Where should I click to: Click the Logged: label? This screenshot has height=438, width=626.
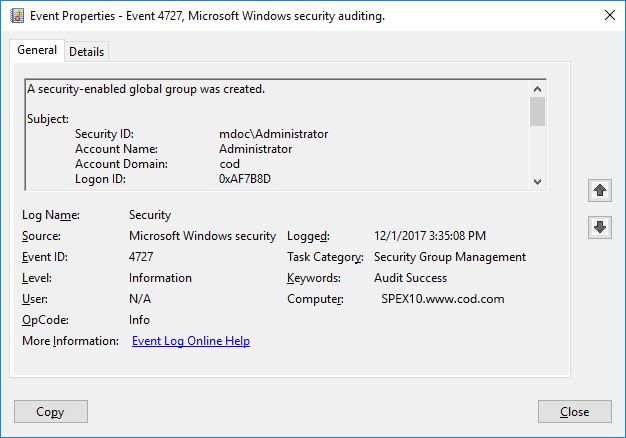tap(308, 236)
